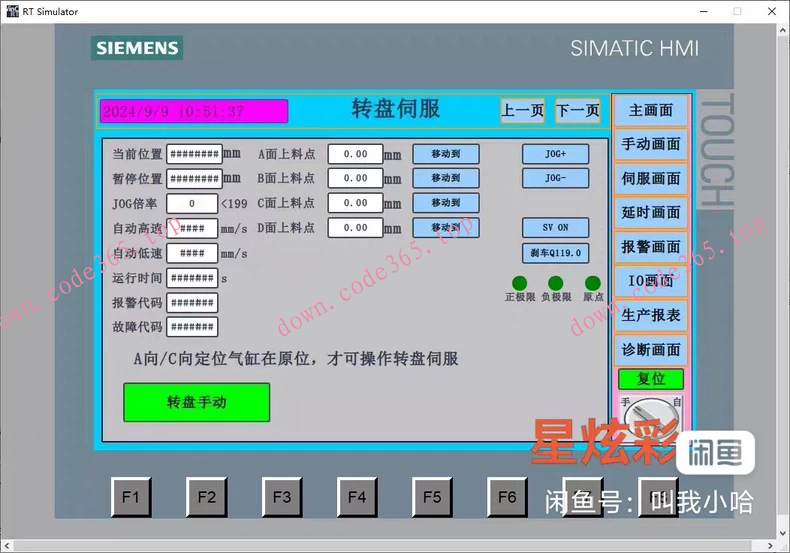Viewport: 790px width, 553px height.
Task: Select the B面上料点 position field
Action: [355, 178]
